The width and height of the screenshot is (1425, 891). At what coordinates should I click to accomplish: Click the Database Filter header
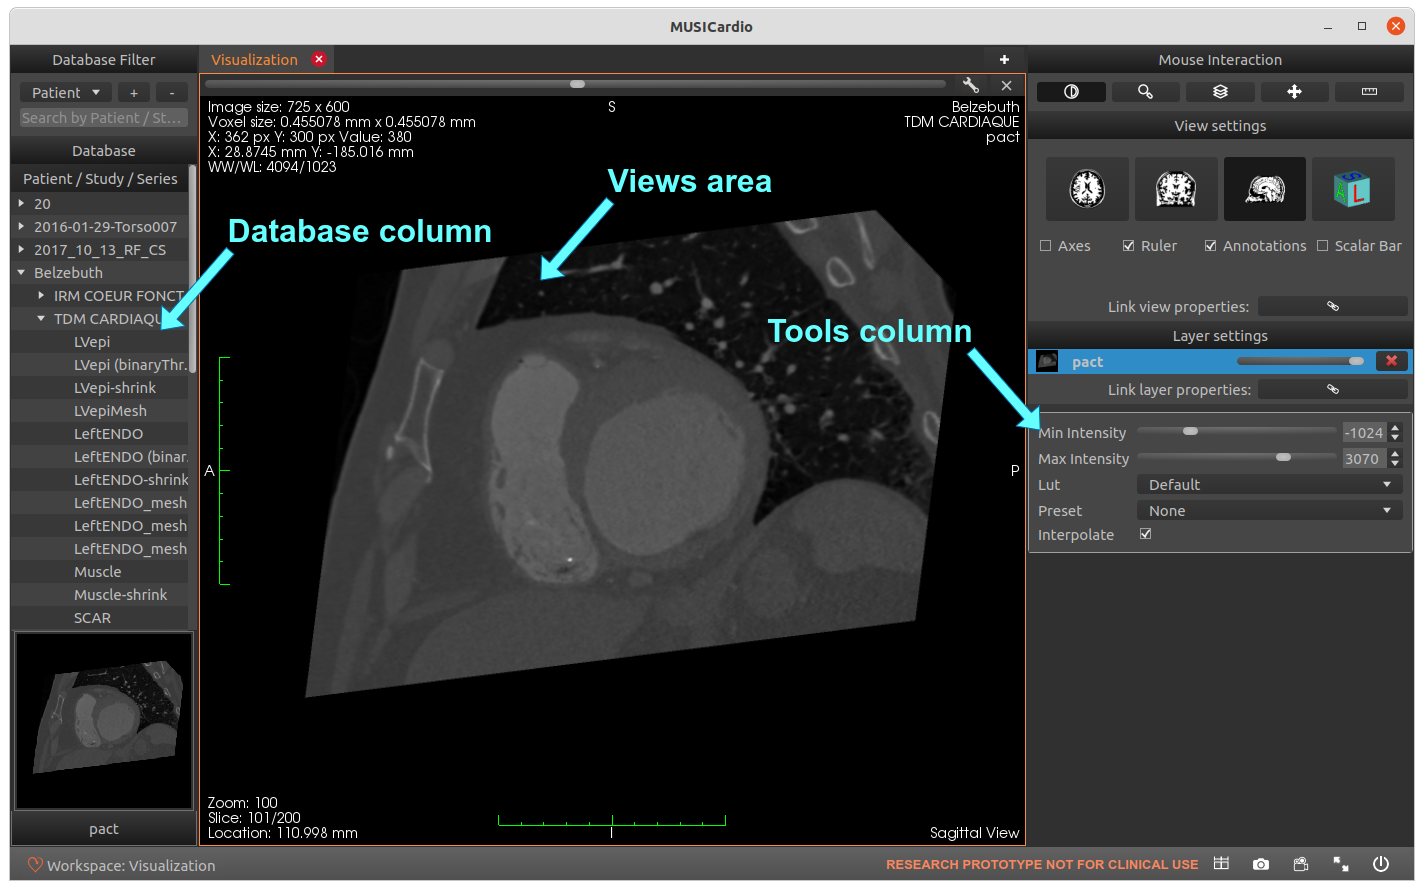[x=104, y=59]
